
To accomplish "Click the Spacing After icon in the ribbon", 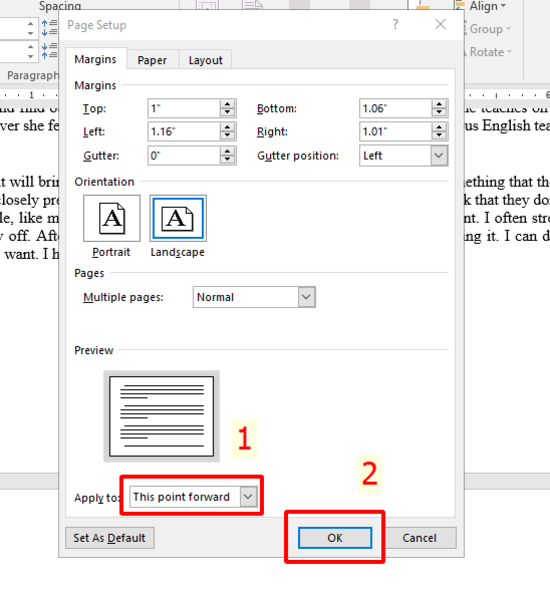I will point(49,51).
